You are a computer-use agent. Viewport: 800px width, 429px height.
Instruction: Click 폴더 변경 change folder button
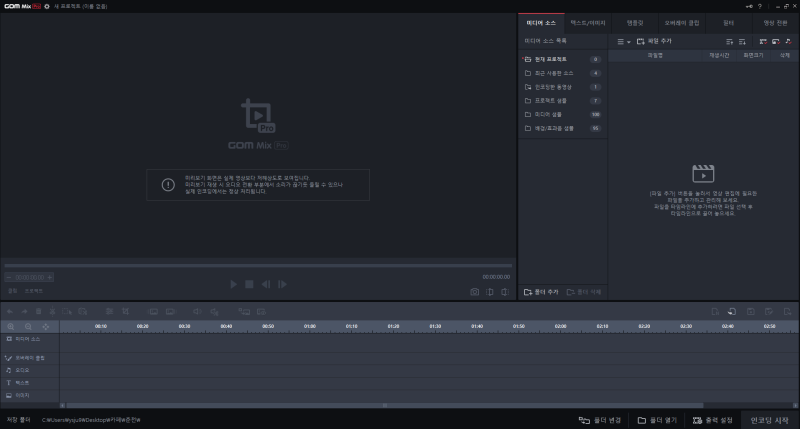pyautogui.click(x=600, y=420)
